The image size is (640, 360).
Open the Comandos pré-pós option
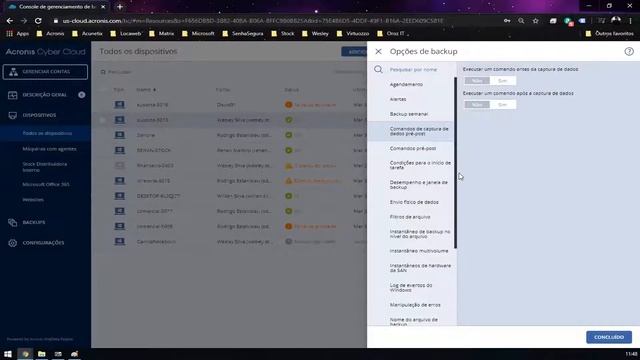[x=413, y=148]
